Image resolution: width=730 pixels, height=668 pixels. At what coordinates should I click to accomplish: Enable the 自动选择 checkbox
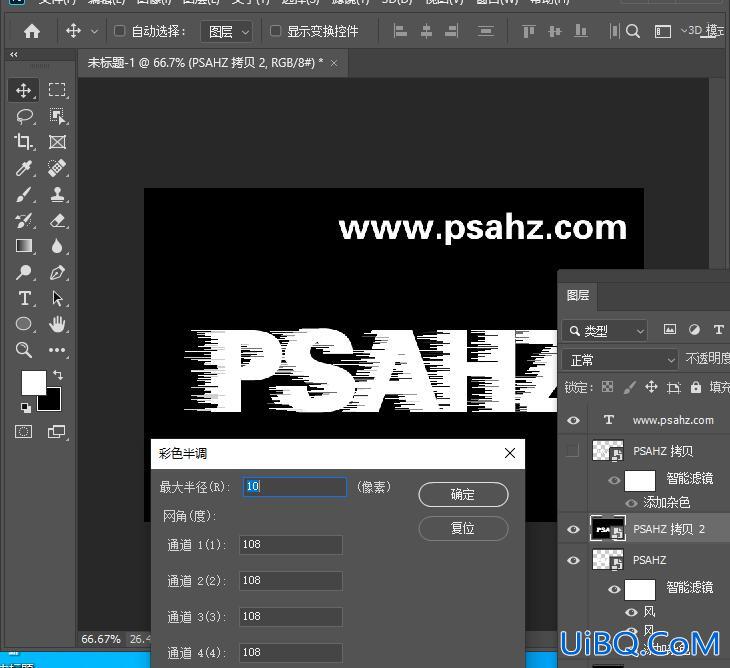(119, 31)
